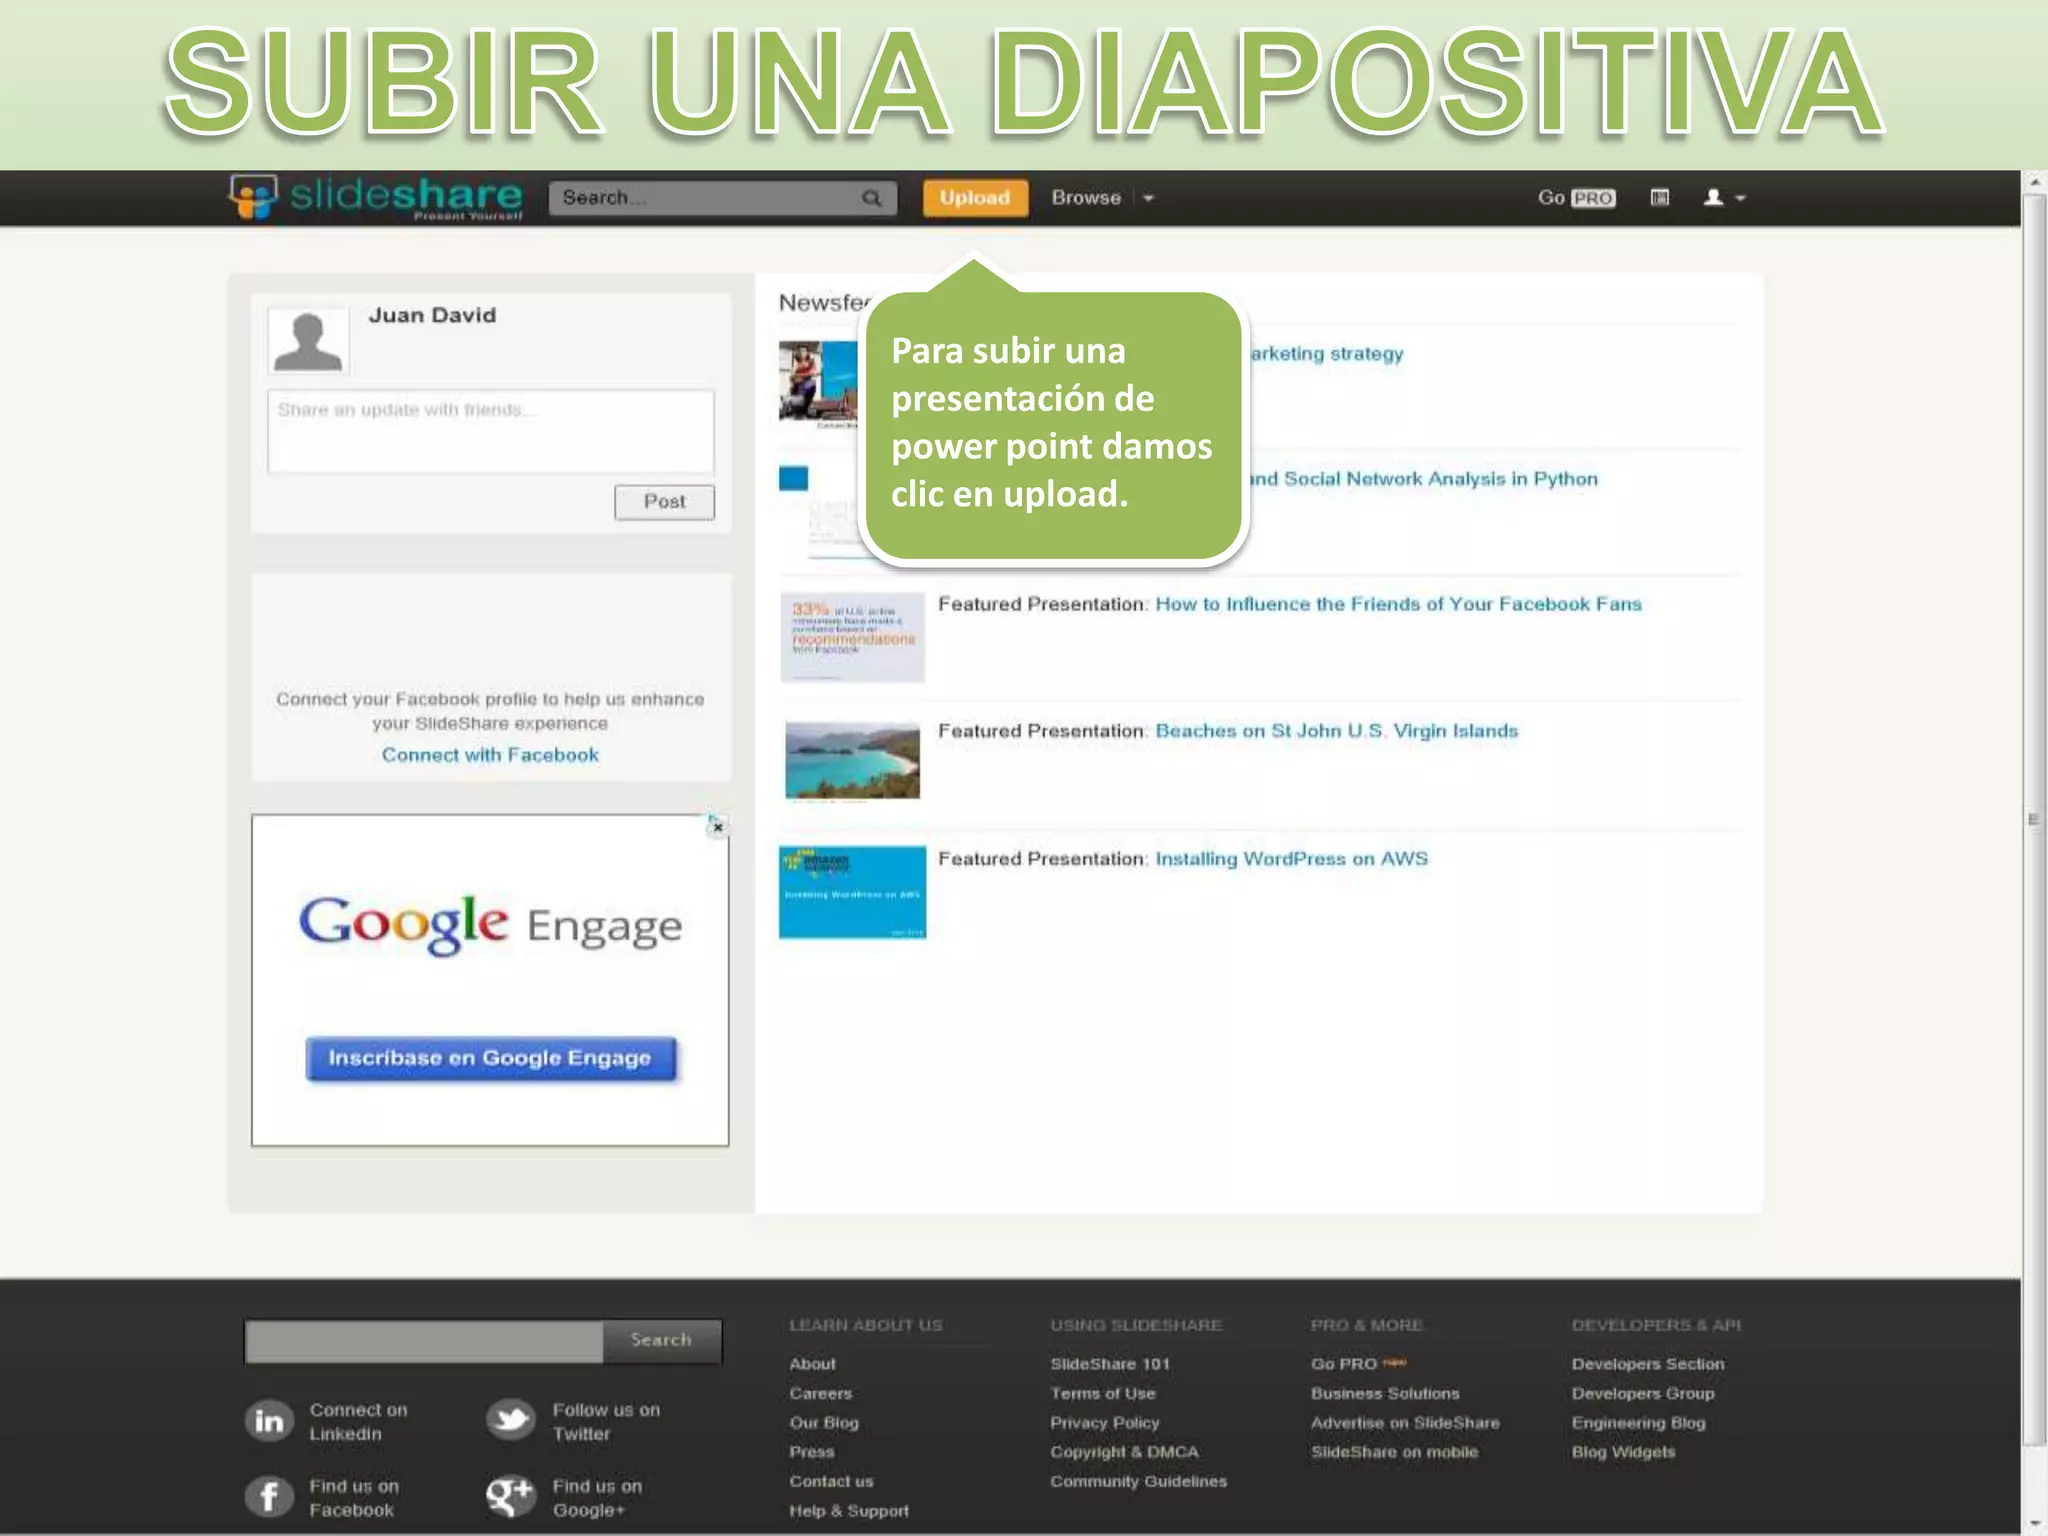
Task: Click the Facebook recommendations slide thumbnail
Action: point(852,637)
